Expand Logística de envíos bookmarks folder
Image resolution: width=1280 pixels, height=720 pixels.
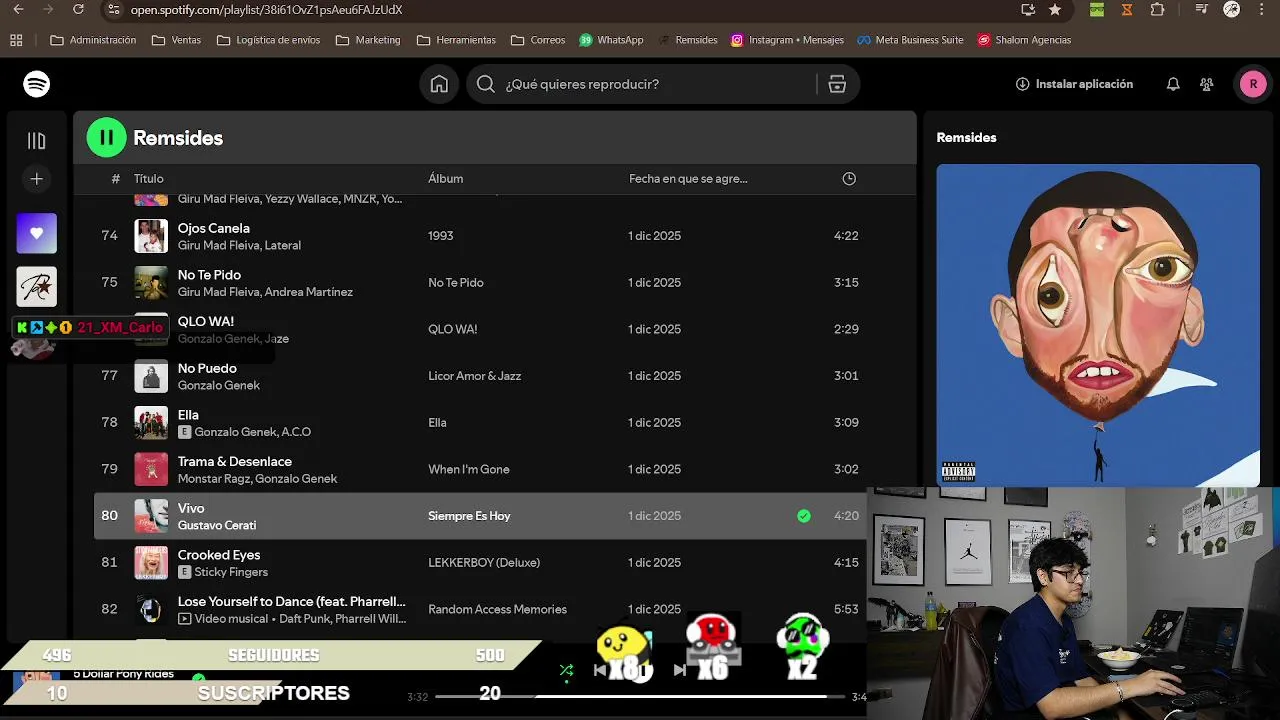point(268,40)
